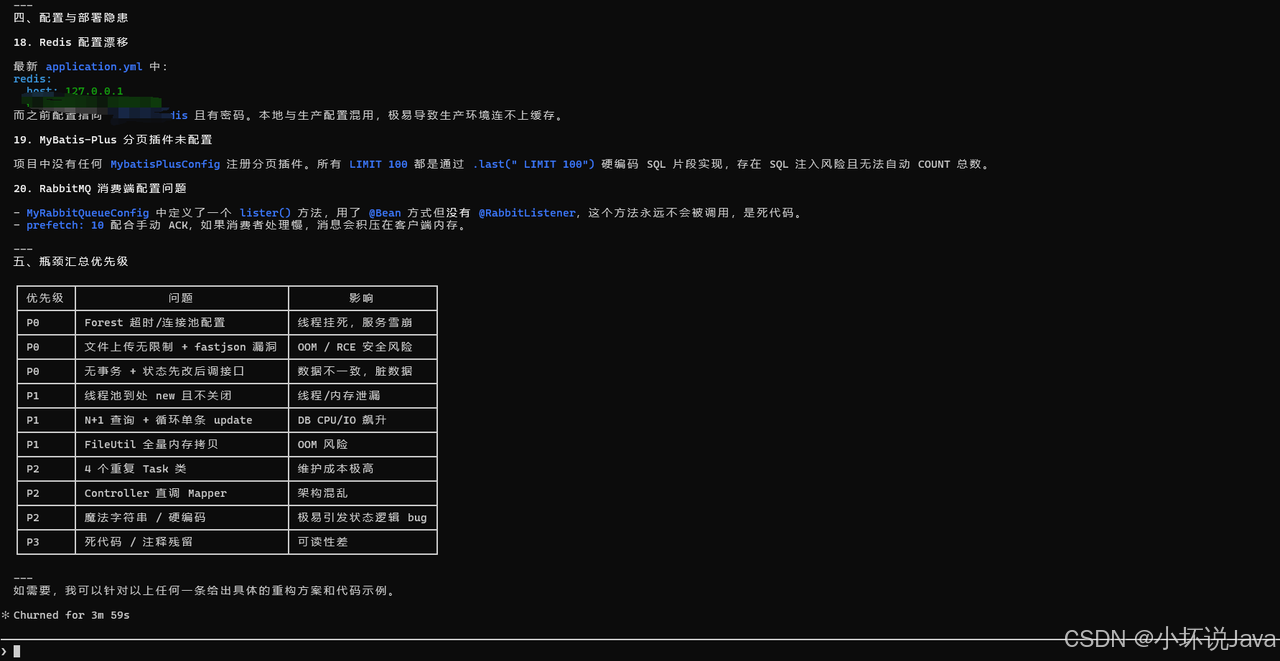1280x661 pixels.
Task: Click cell "极易引发状态逻辑 bug"
Action: [362, 518]
